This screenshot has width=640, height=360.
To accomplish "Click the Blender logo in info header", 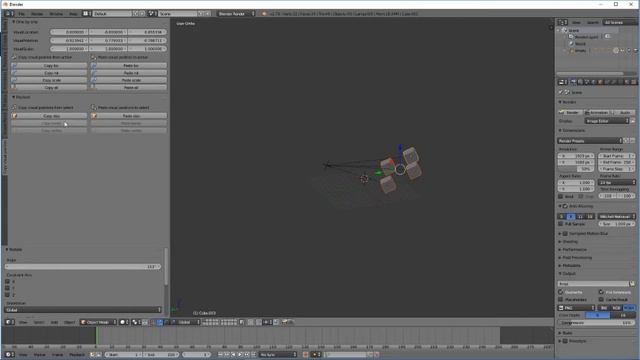I will tap(264, 13).
